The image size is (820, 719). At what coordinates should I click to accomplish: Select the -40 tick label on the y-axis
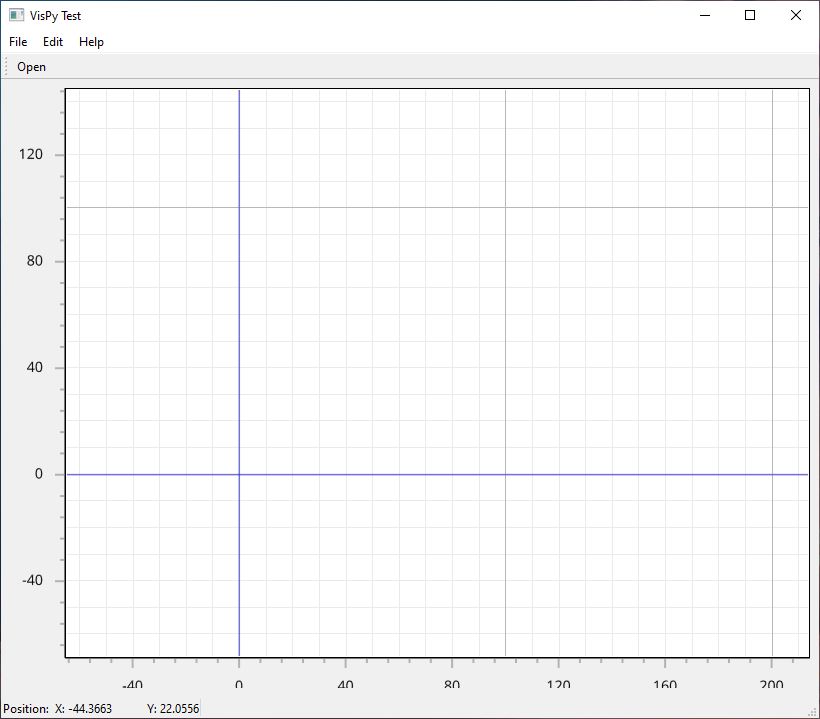30,580
